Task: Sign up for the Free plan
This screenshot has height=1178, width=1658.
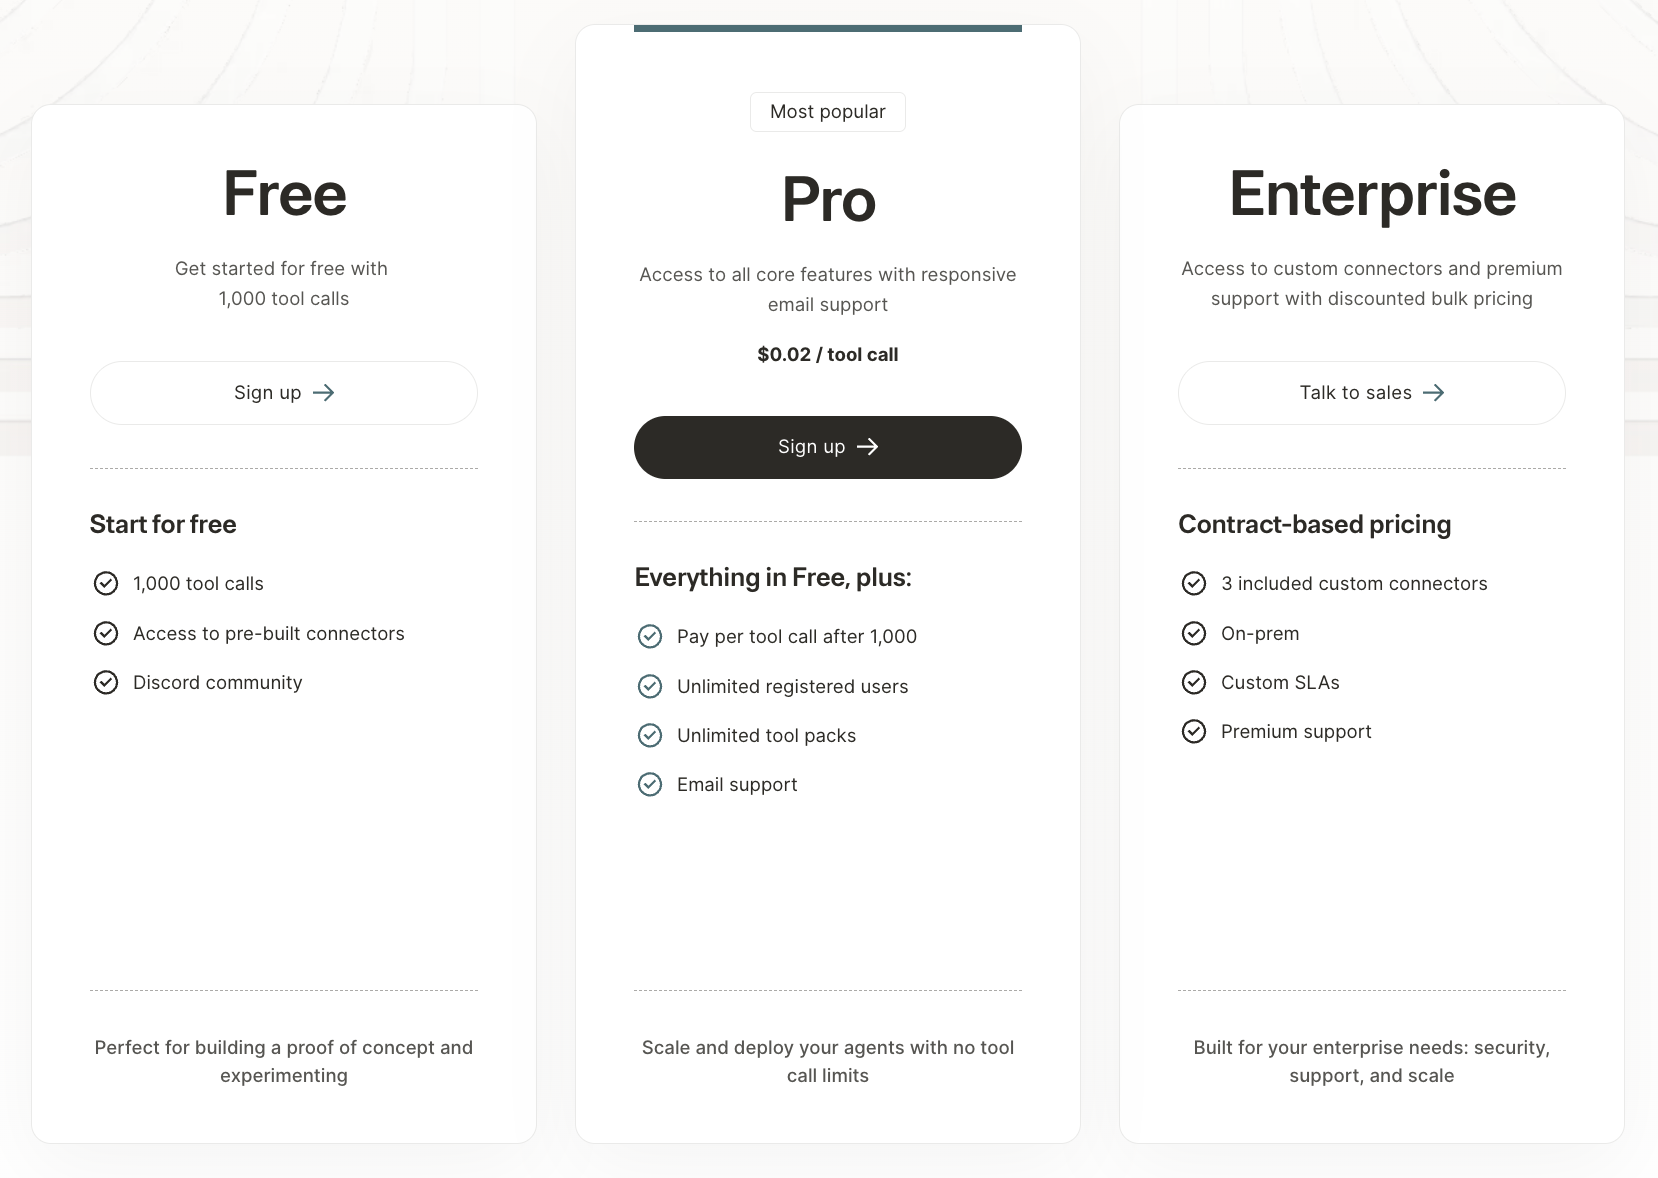Action: 284,392
